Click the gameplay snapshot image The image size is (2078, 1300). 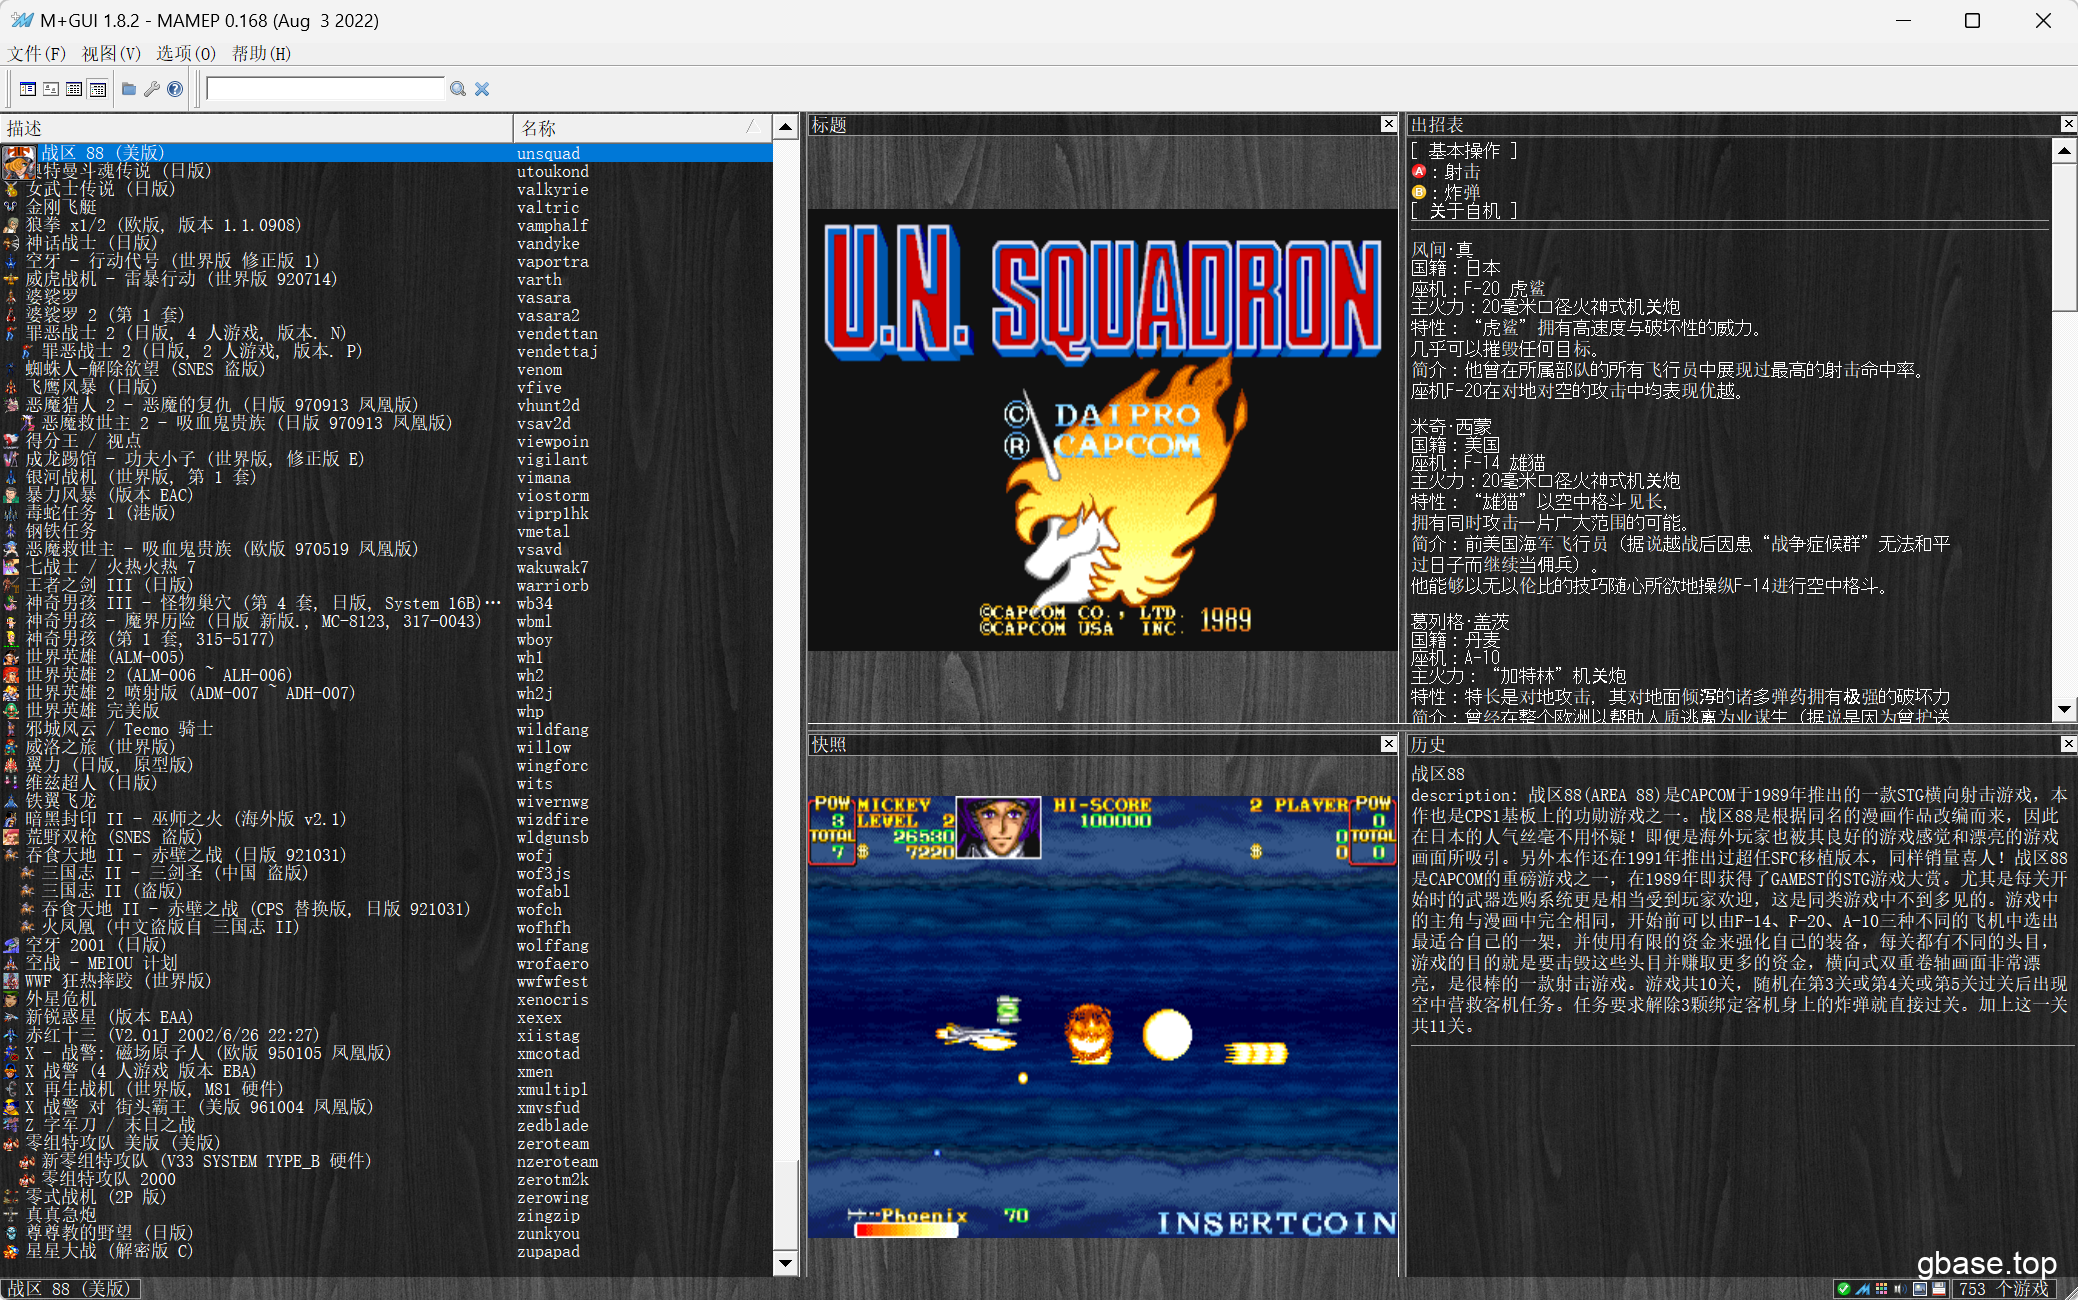pyautogui.click(x=1102, y=1016)
